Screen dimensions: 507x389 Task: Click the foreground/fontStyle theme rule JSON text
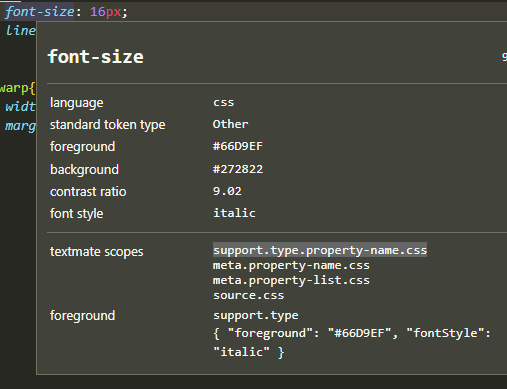[352, 342]
